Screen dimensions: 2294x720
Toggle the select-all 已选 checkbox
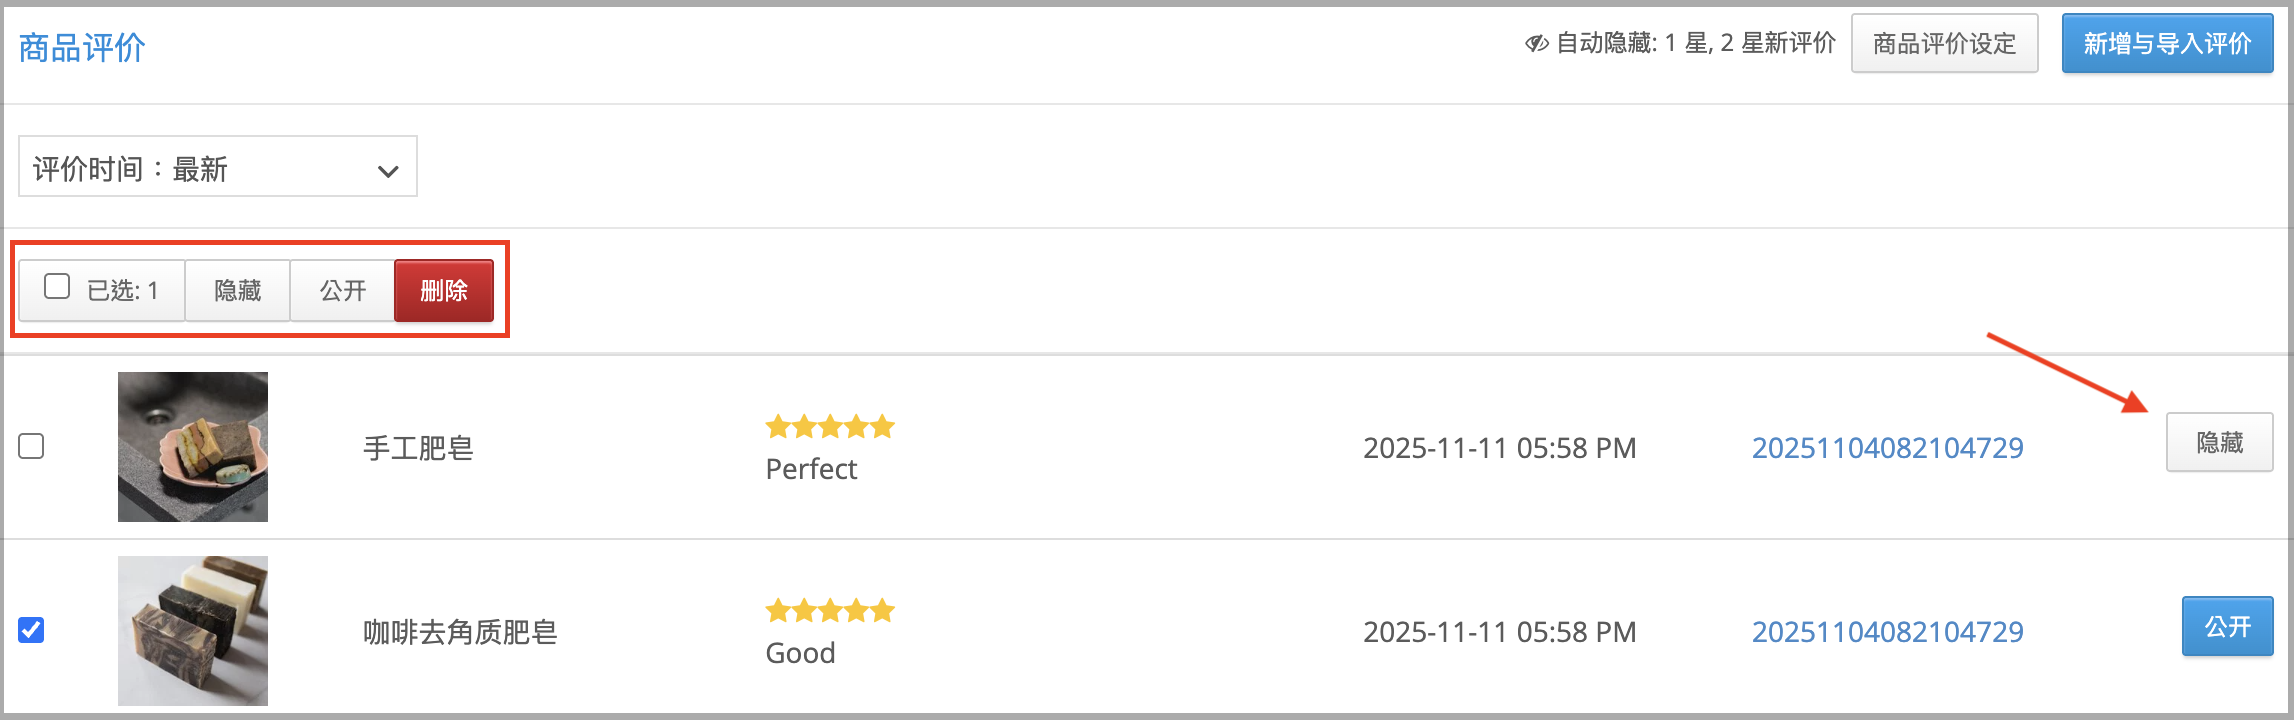[x=57, y=287]
